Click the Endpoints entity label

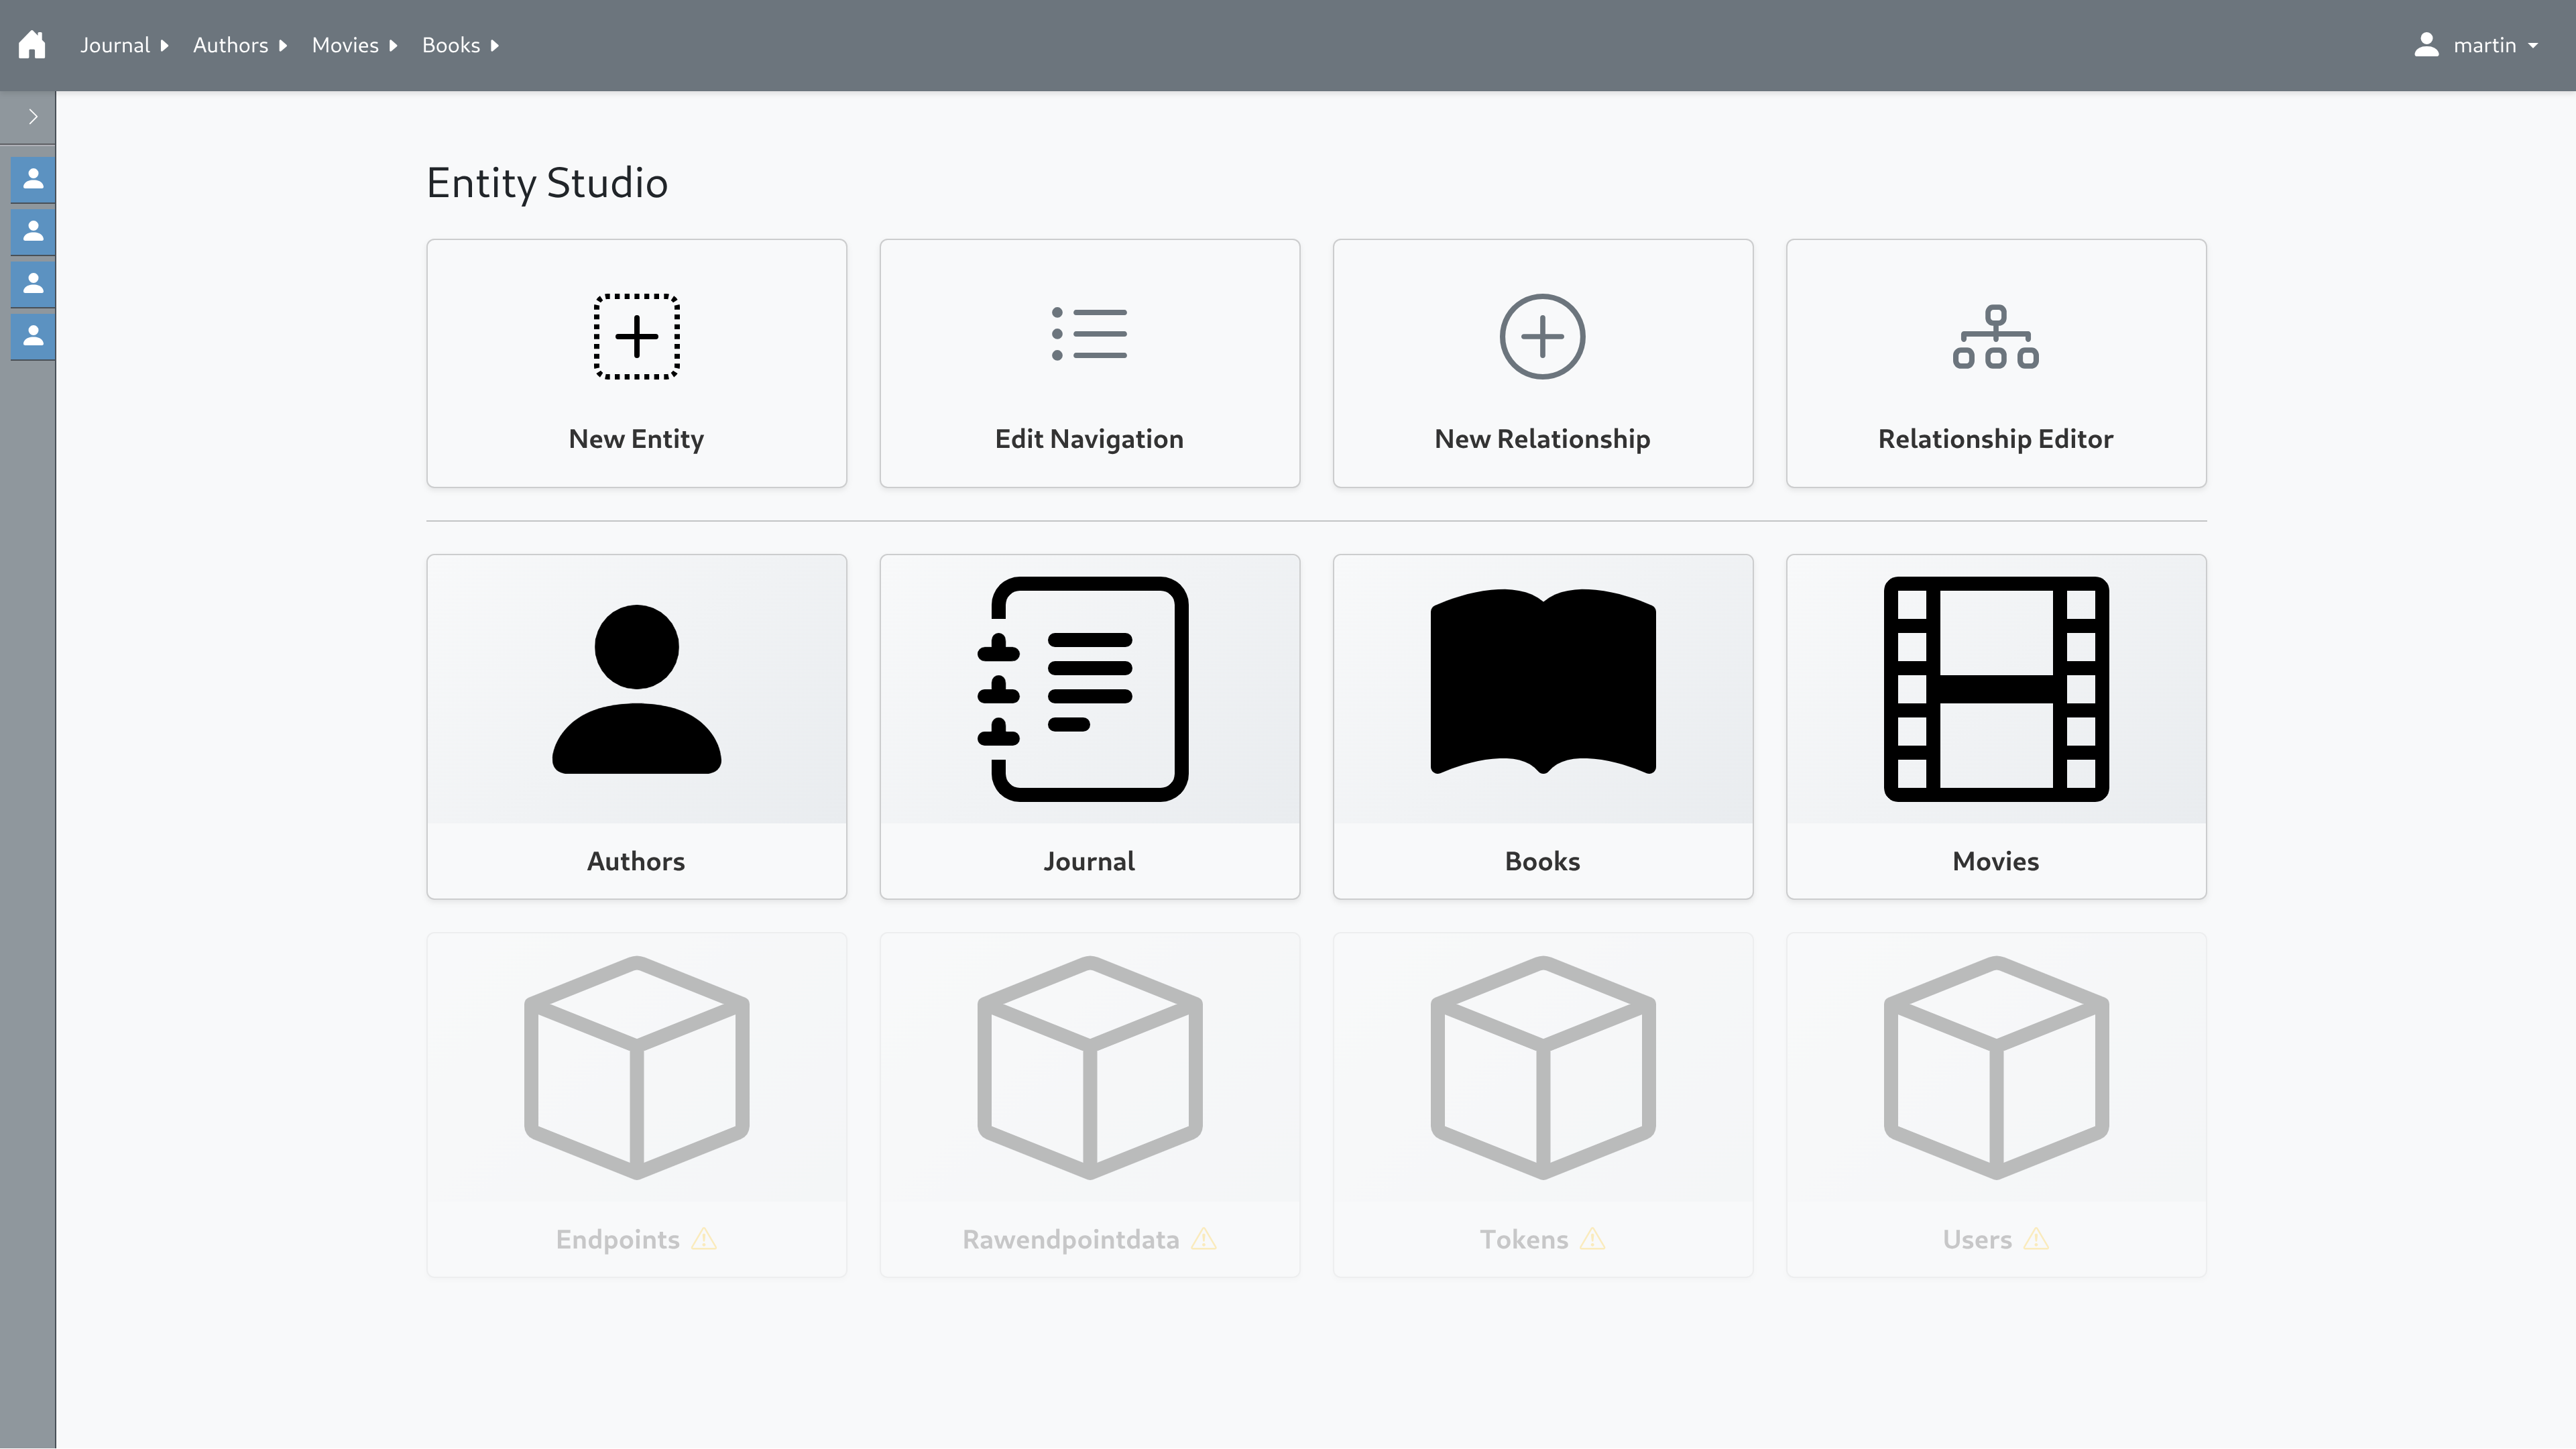[617, 1239]
